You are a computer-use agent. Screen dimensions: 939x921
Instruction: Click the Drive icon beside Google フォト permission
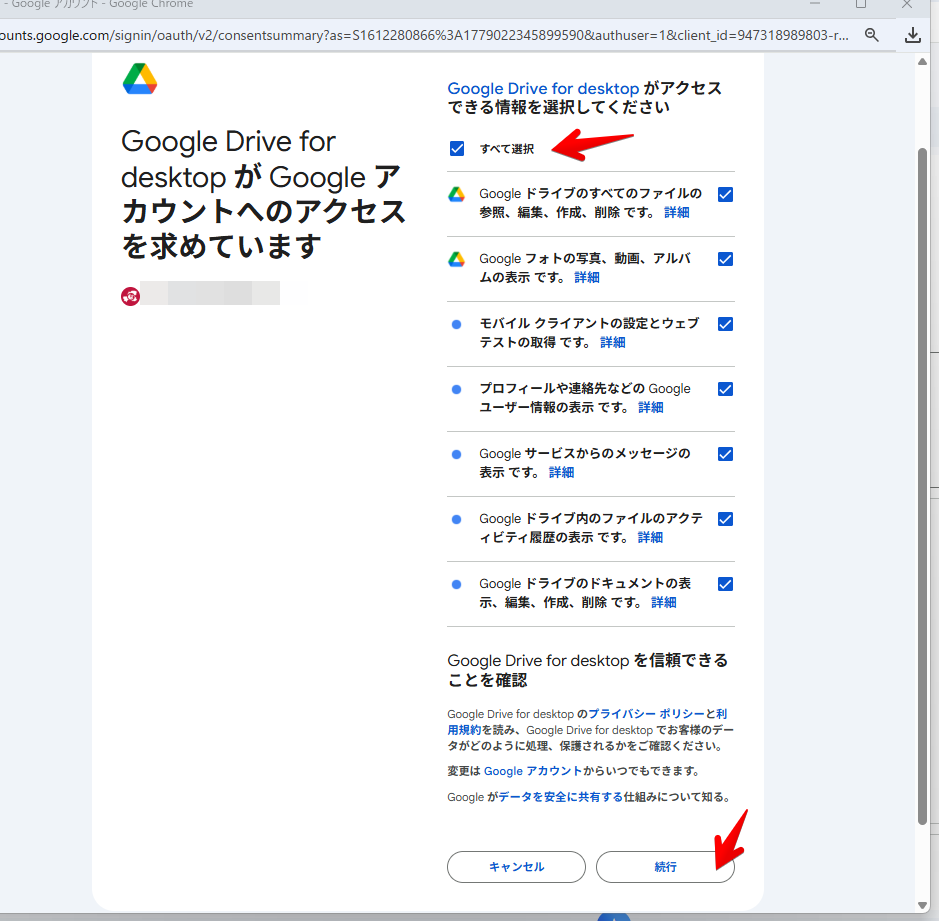tap(456, 259)
